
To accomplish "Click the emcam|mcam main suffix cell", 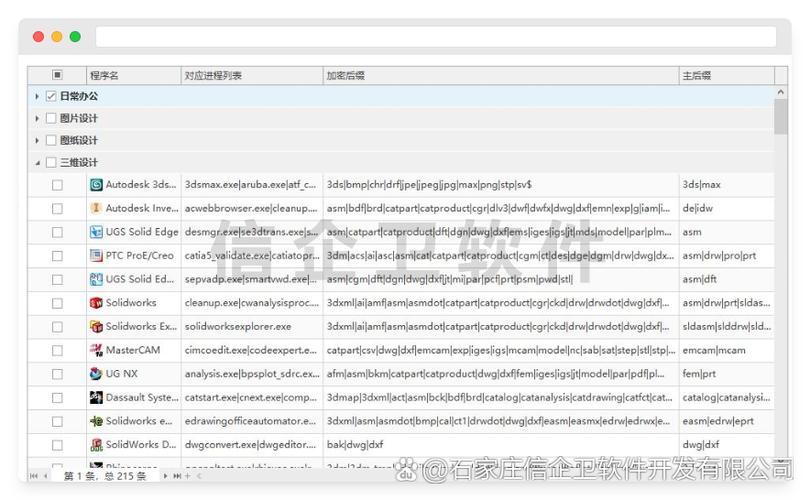I will click(726, 350).
